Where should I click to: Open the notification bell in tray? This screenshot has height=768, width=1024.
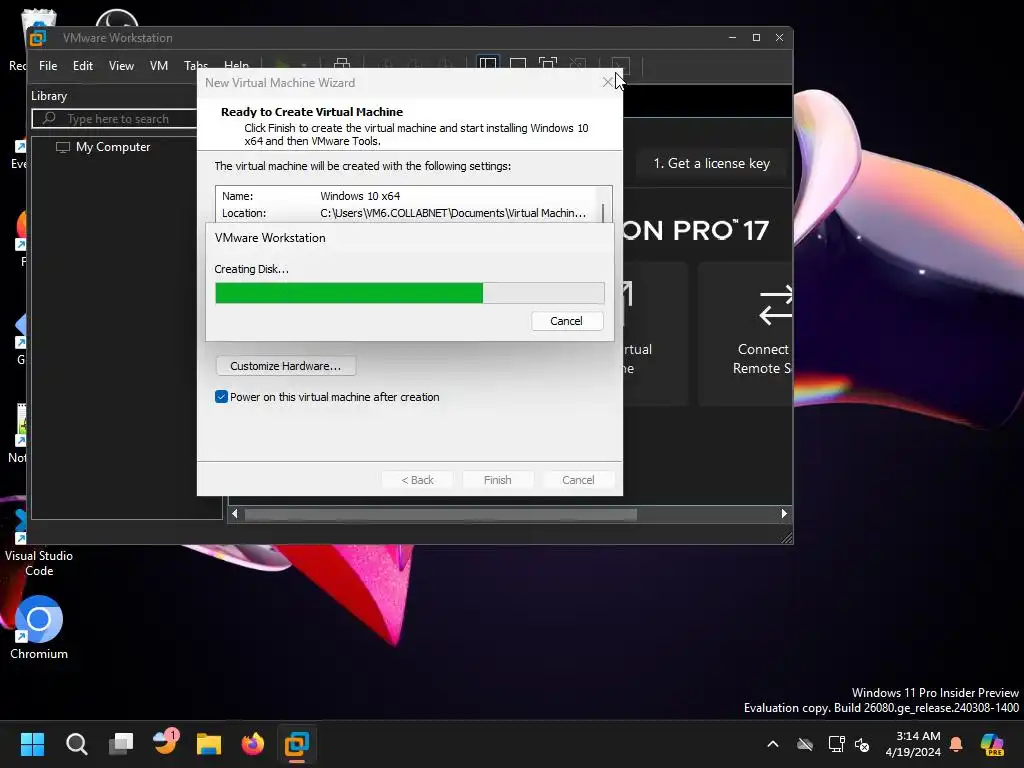956,744
